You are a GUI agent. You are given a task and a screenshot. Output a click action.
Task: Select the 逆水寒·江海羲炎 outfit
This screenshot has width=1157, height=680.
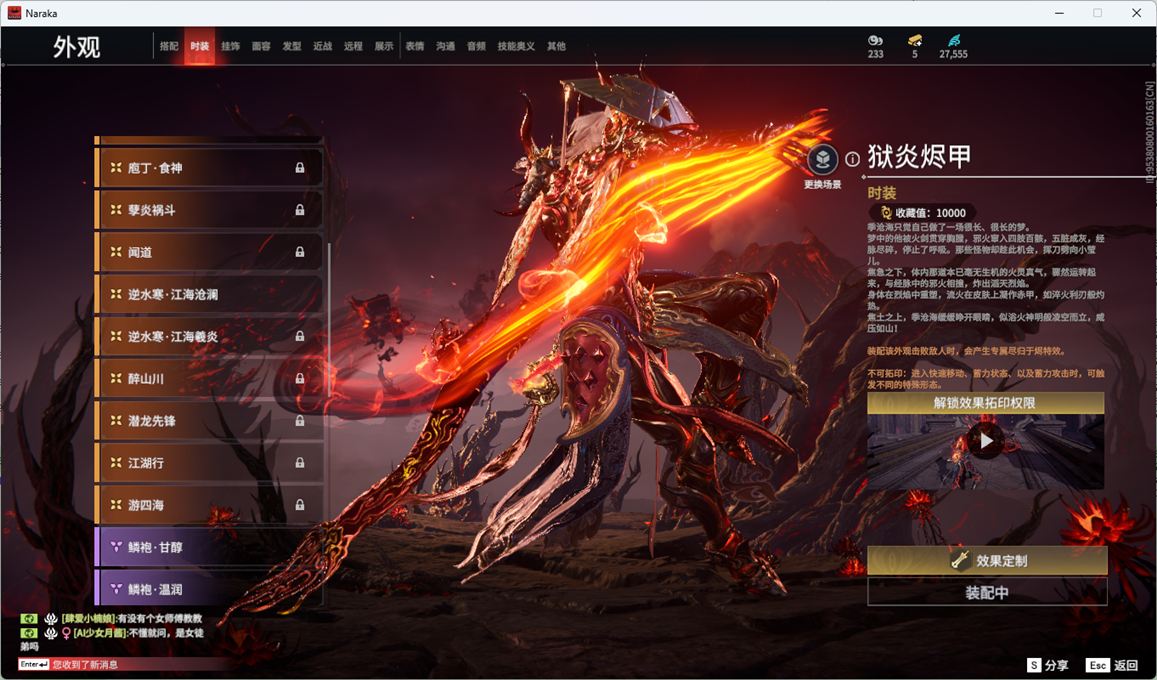click(210, 336)
